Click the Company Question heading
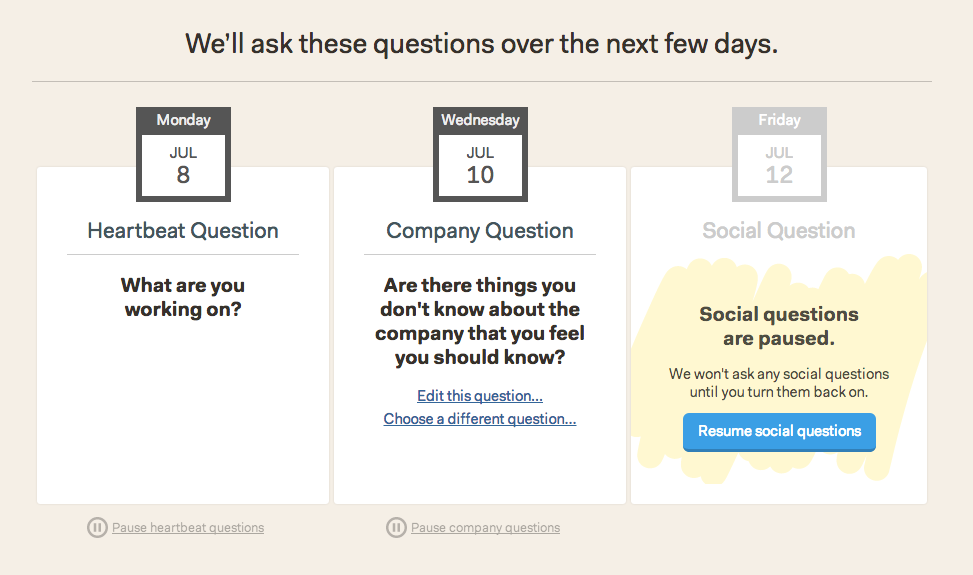 pos(480,231)
